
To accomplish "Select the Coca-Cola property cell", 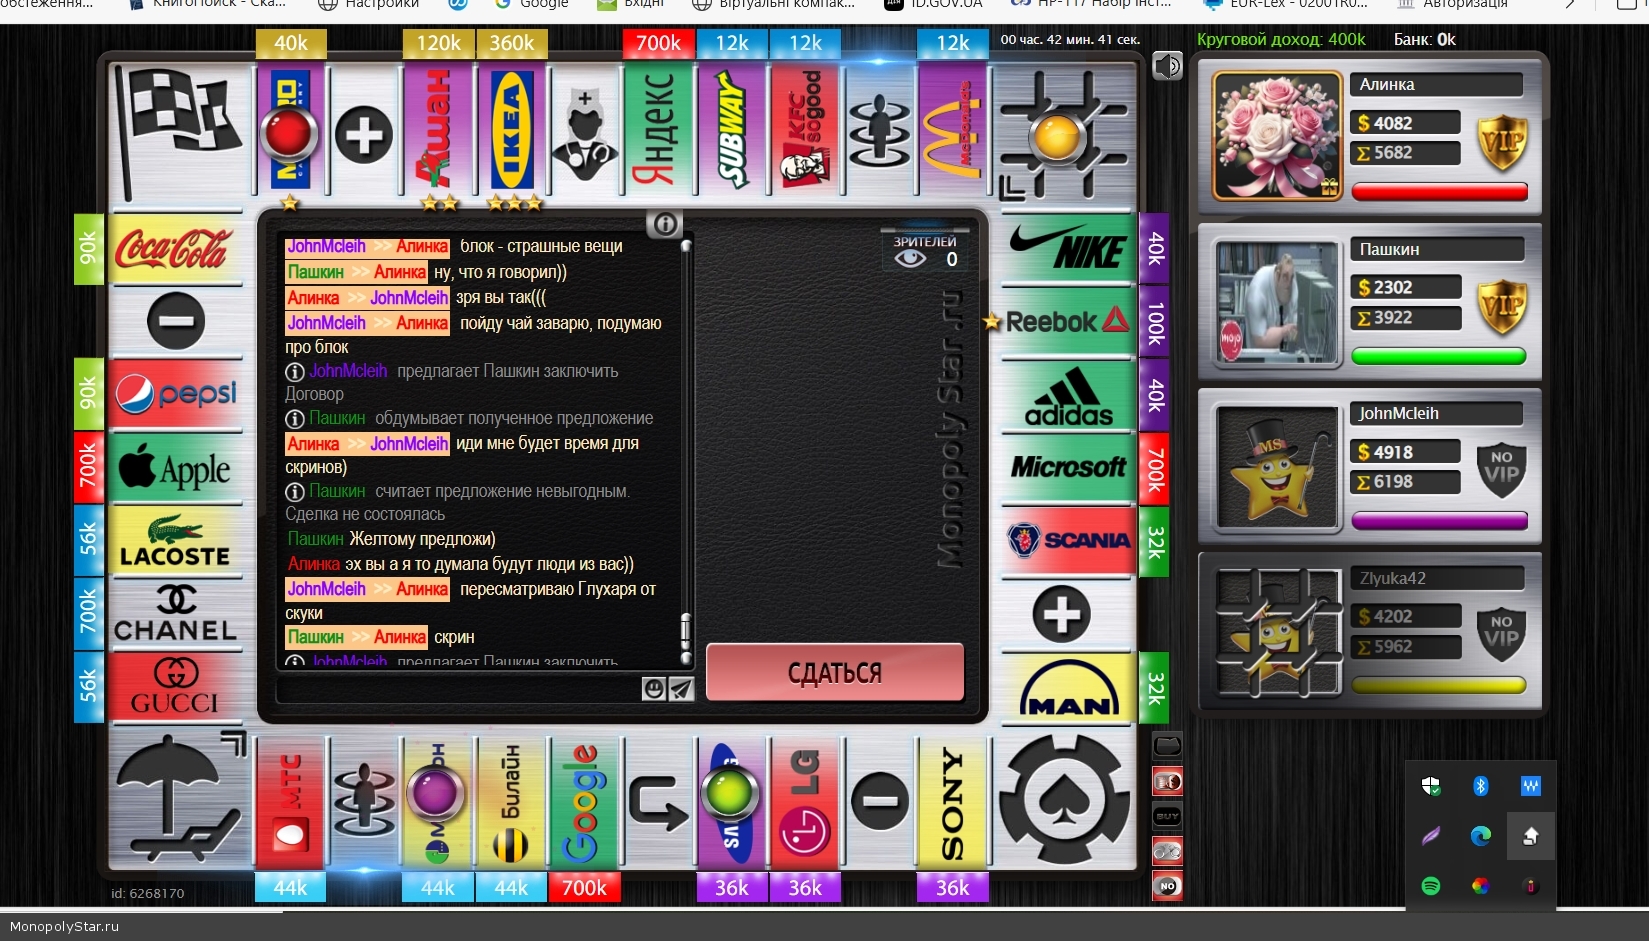I will point(175,248).
